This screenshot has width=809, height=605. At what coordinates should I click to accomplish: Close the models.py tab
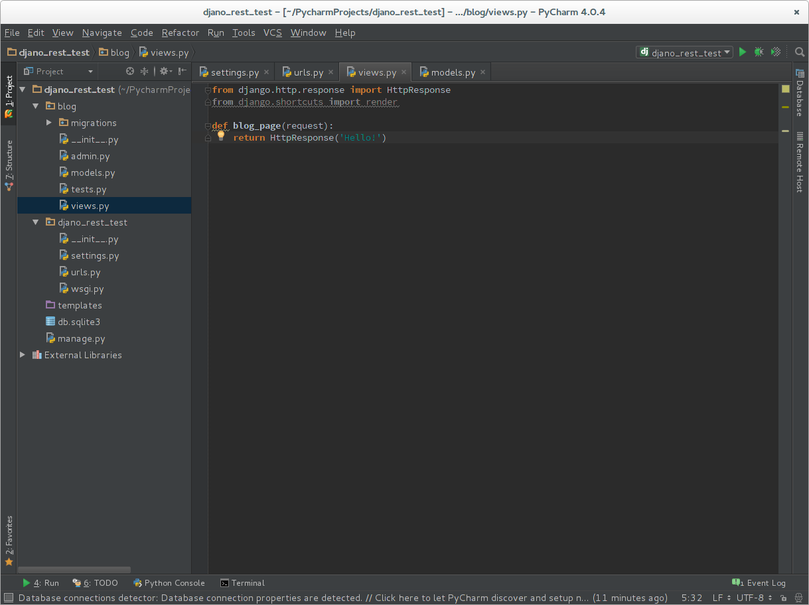[x=483, y=72]
